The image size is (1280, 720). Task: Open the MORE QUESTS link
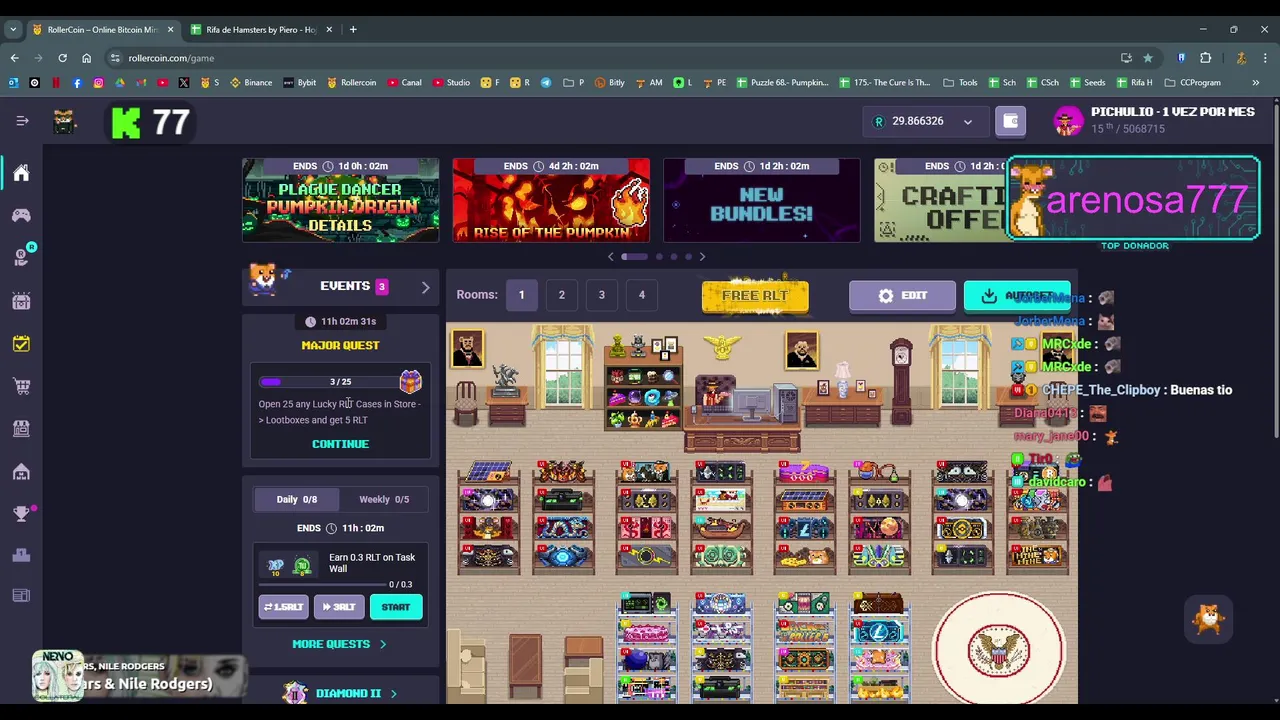339,644
